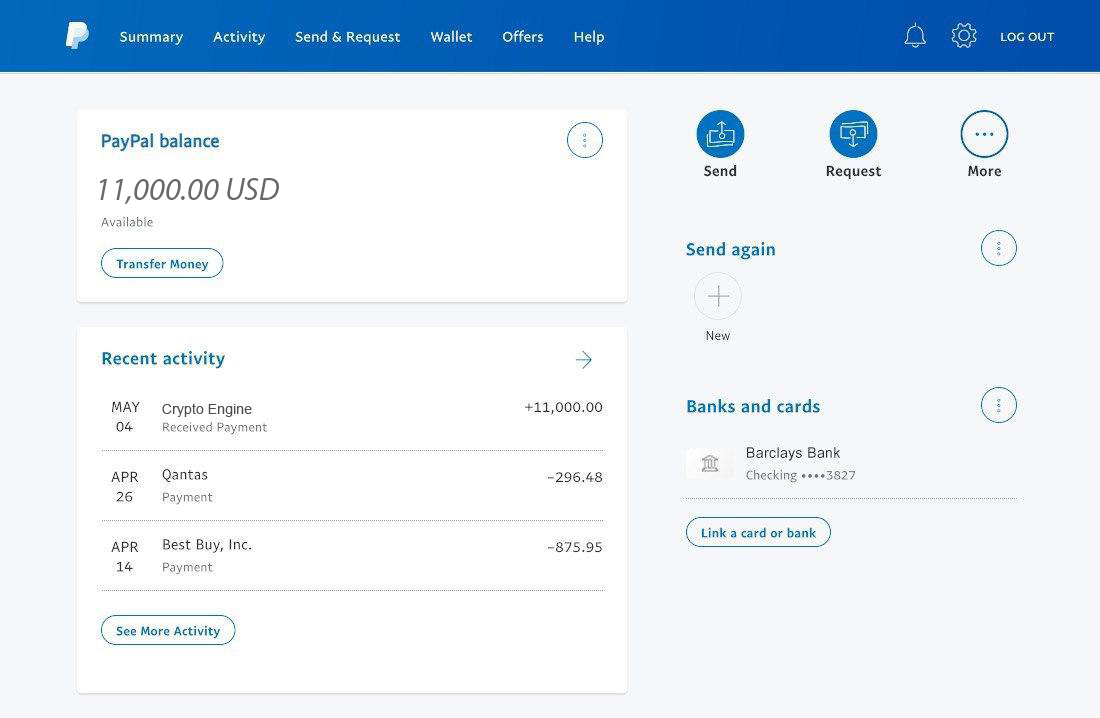The height and width of the screenshot is (718, 1100).
Task: Open the Qantas payment transaction
Action: pos(352,486)
